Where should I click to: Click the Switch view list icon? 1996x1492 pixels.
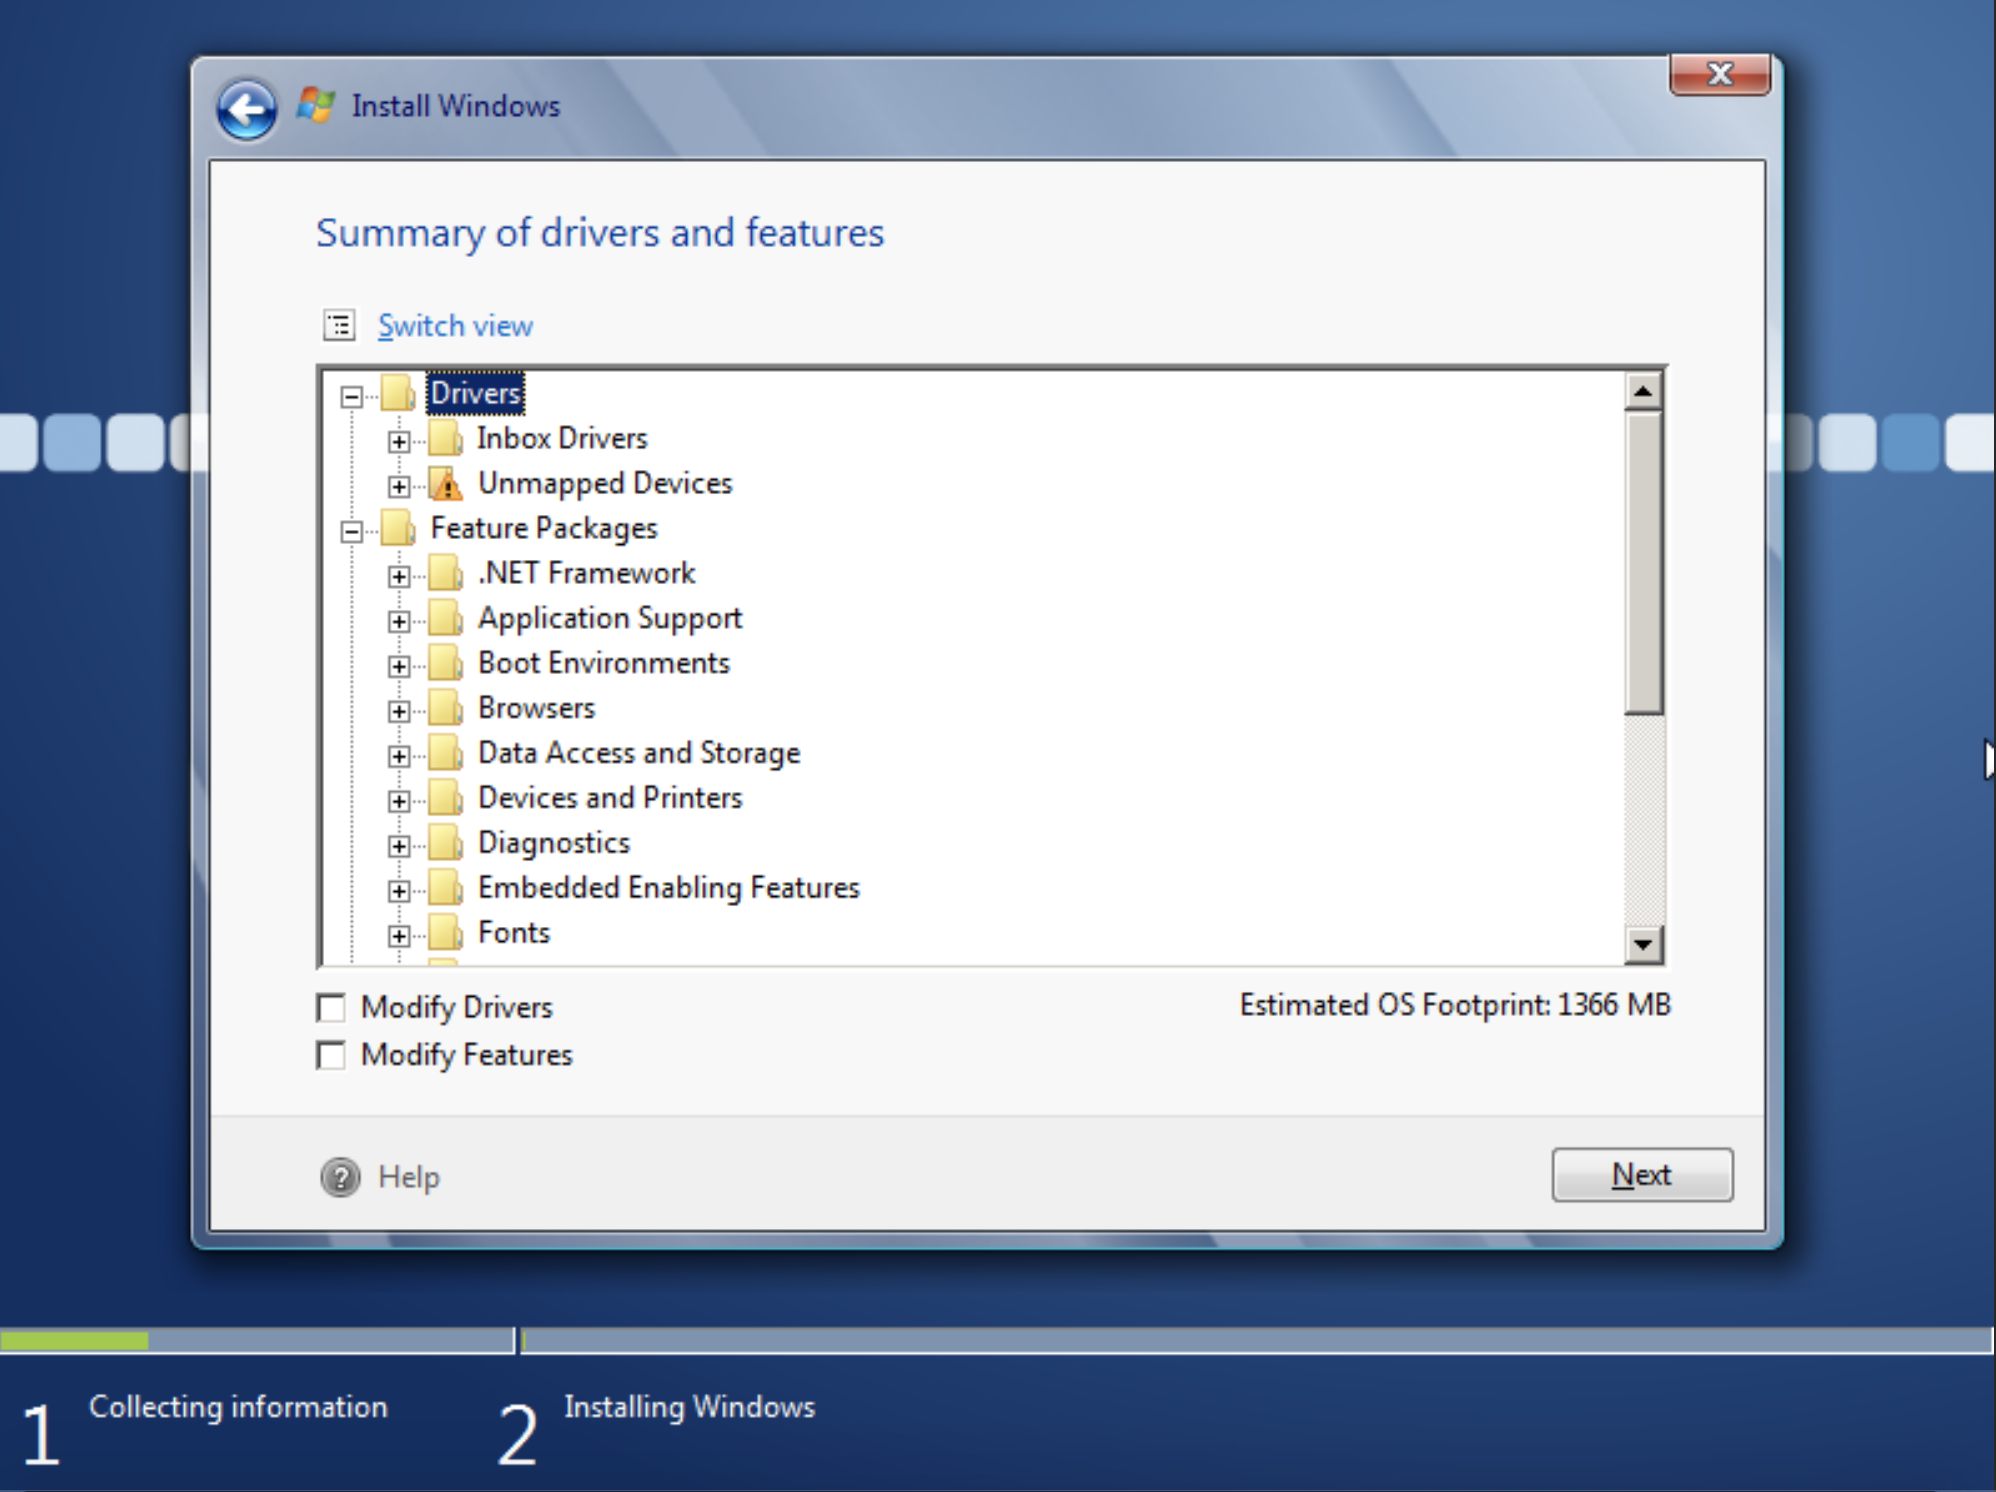pyautogui.click(x=340, y=325)
